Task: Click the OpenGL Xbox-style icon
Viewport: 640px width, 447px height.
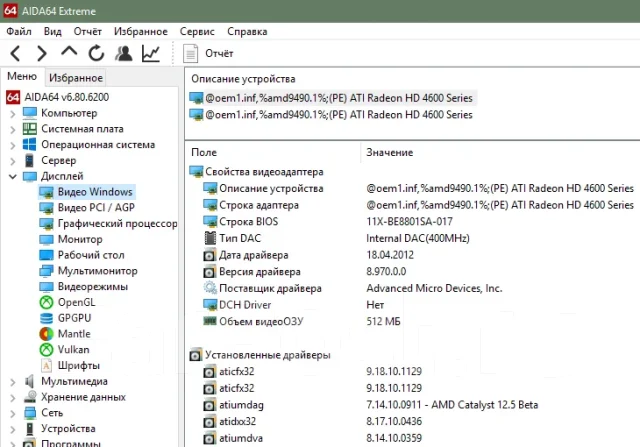Action: pyautogui.click(x=46, y=302)
